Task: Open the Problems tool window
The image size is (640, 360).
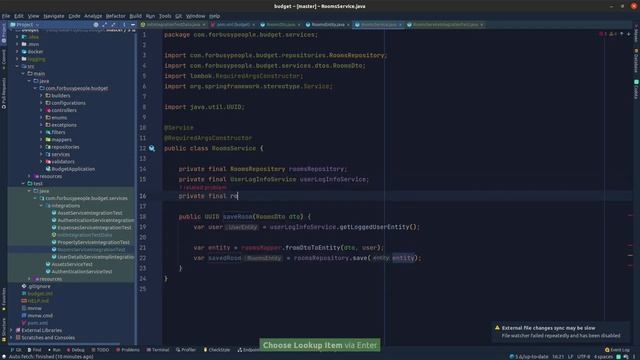Action: (128, 350)
